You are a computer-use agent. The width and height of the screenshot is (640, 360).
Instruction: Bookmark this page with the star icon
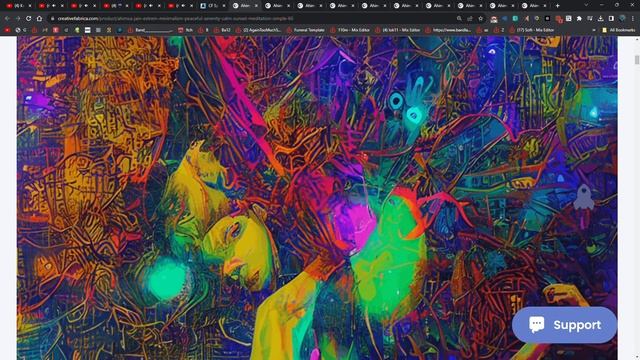[481, 18]
